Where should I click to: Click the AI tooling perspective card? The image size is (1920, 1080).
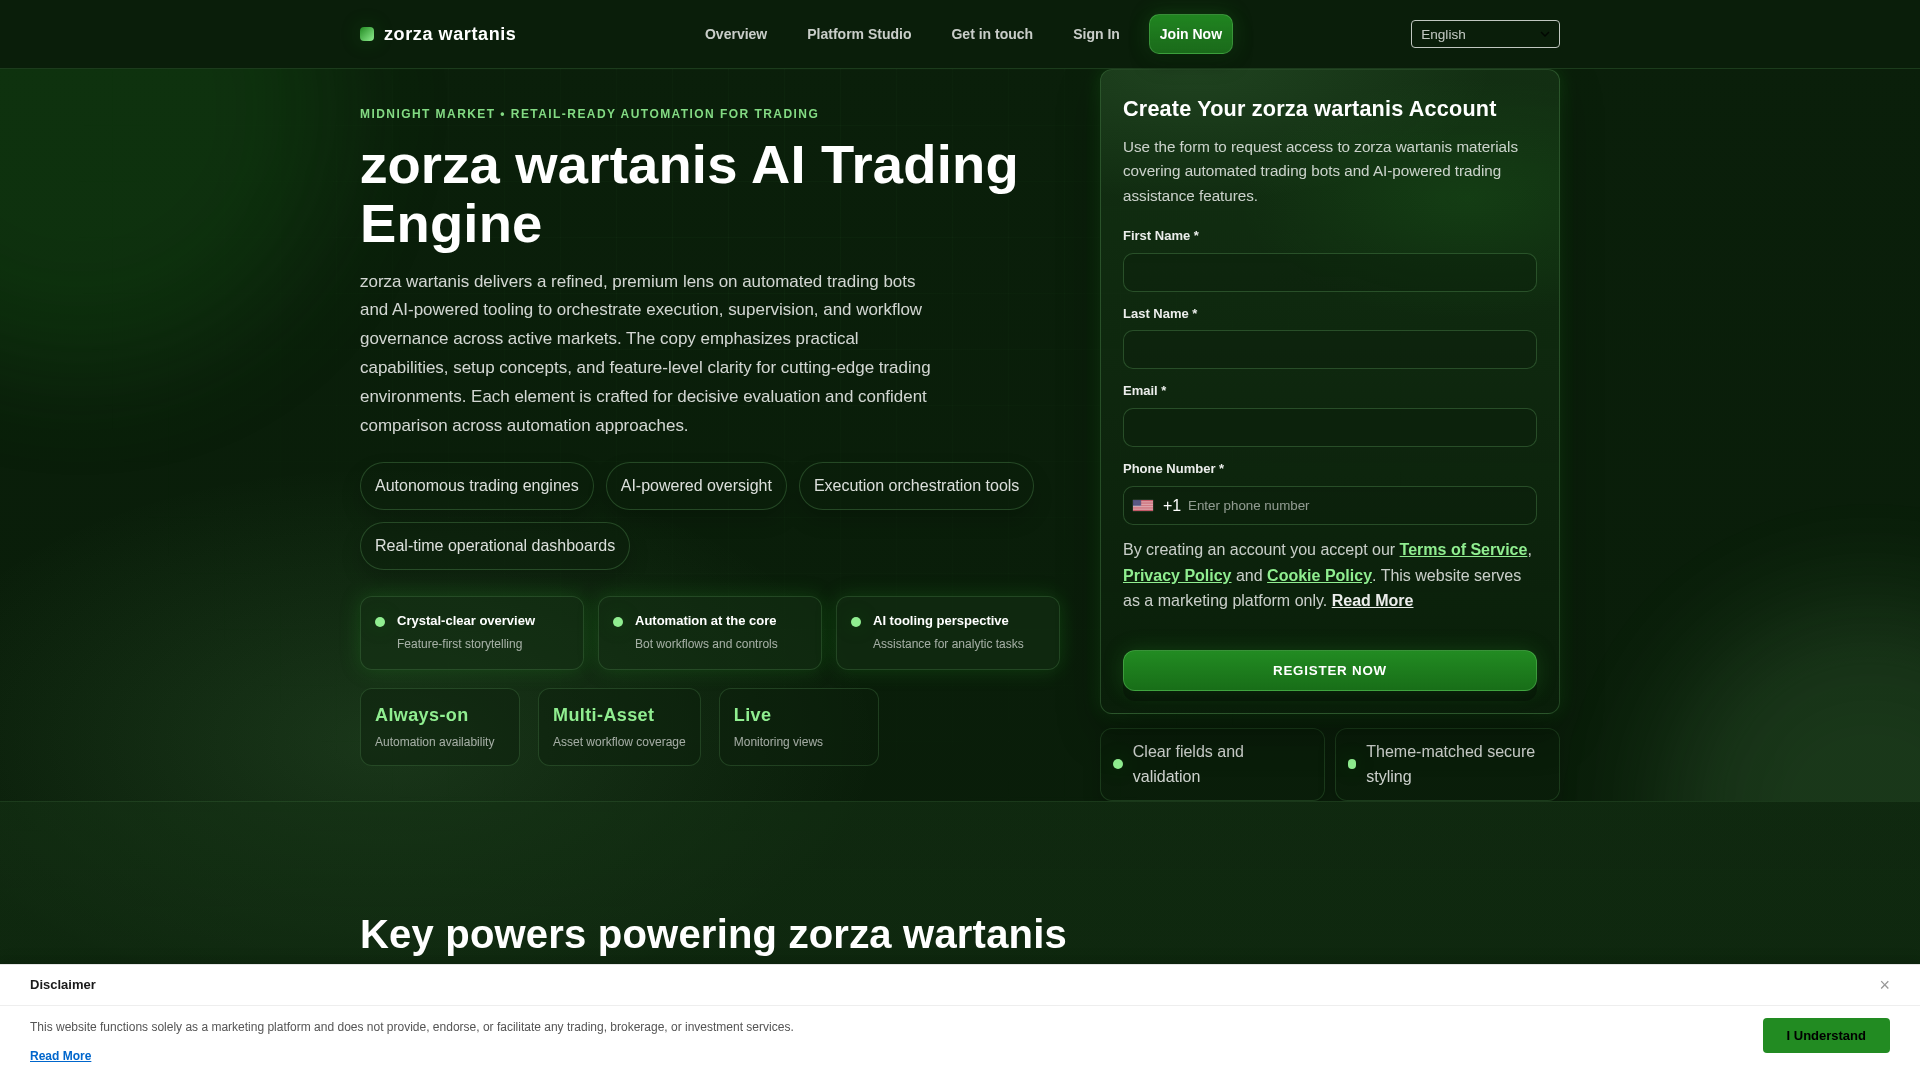(x=948, y=633)
